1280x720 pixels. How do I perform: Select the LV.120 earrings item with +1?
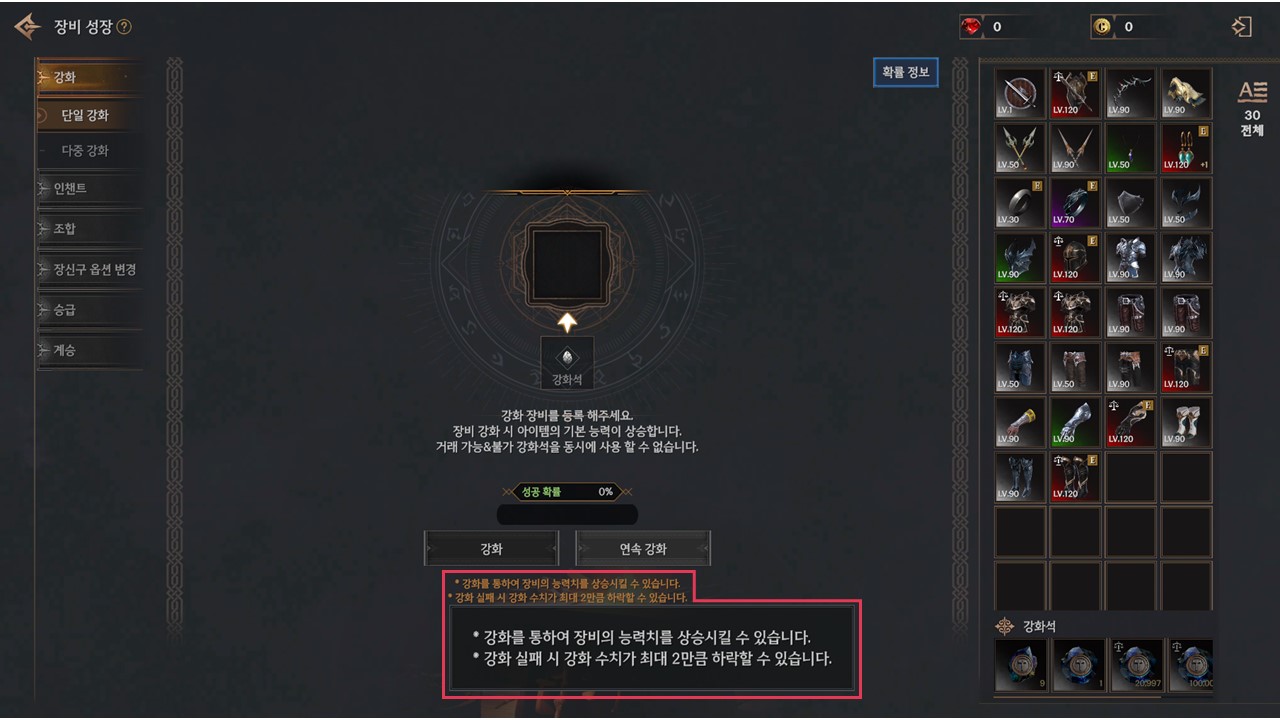(x=1187, y=148)
